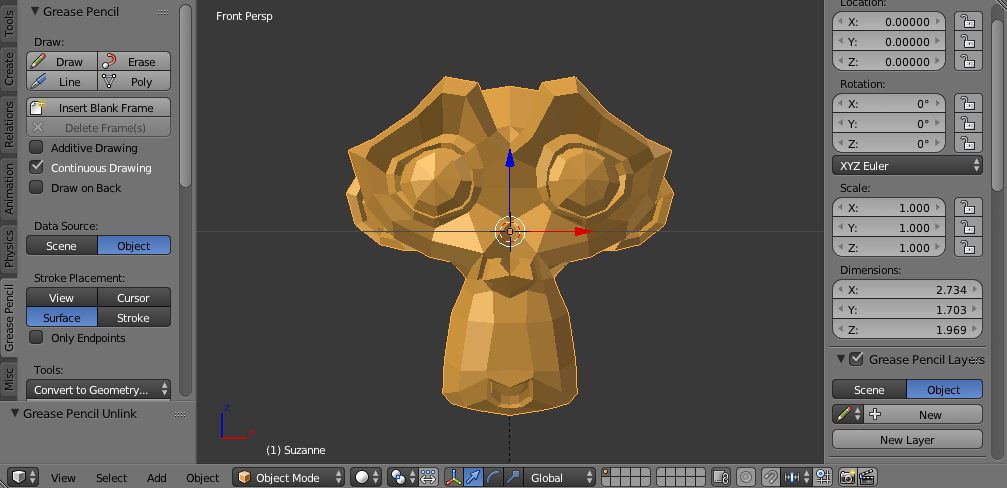Open Convert to Geometry dropdown
The width and height of the screenshot is (1007, 488).
tap(98, 390)
